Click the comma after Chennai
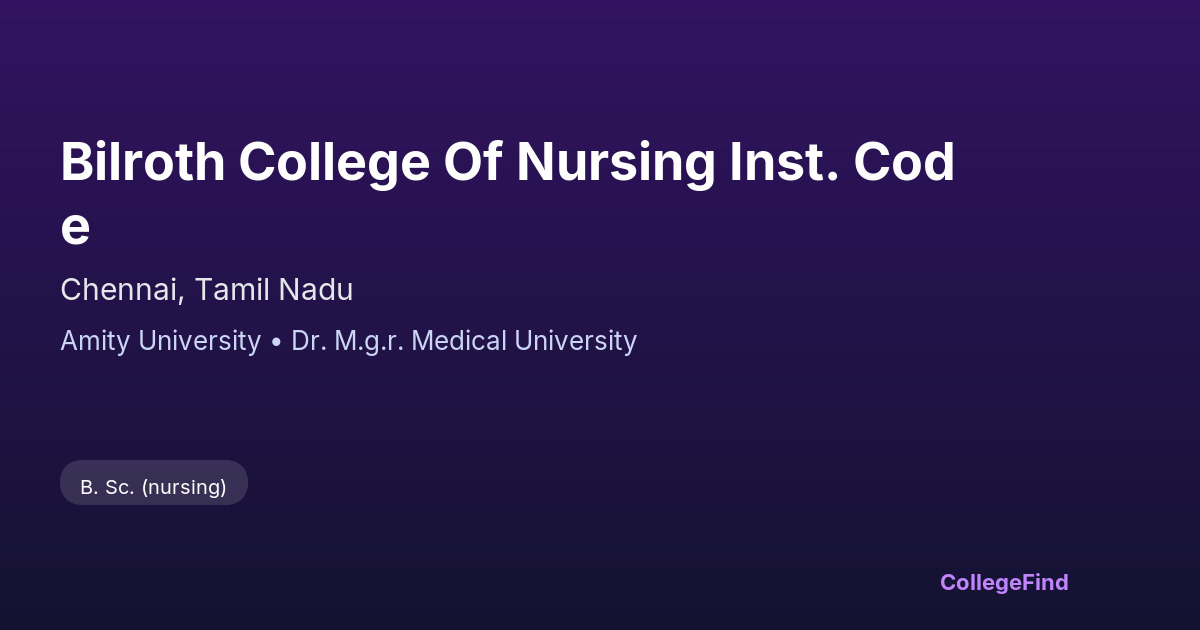Screen dimensions: 1200x630 (182, 296)
